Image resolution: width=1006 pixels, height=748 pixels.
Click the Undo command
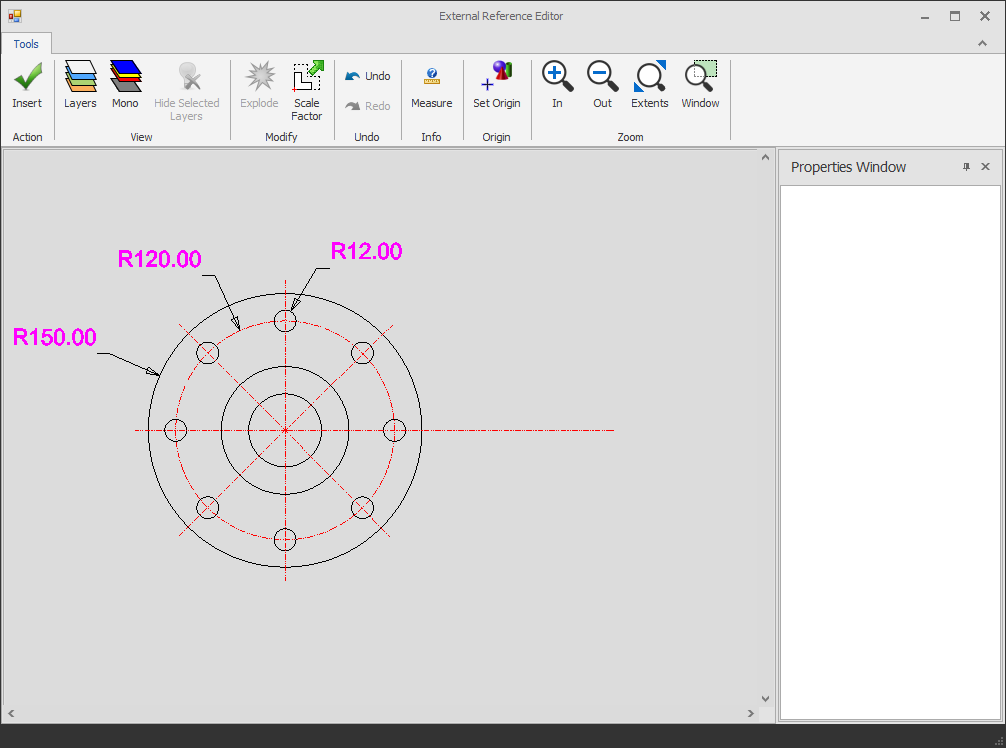367,75
